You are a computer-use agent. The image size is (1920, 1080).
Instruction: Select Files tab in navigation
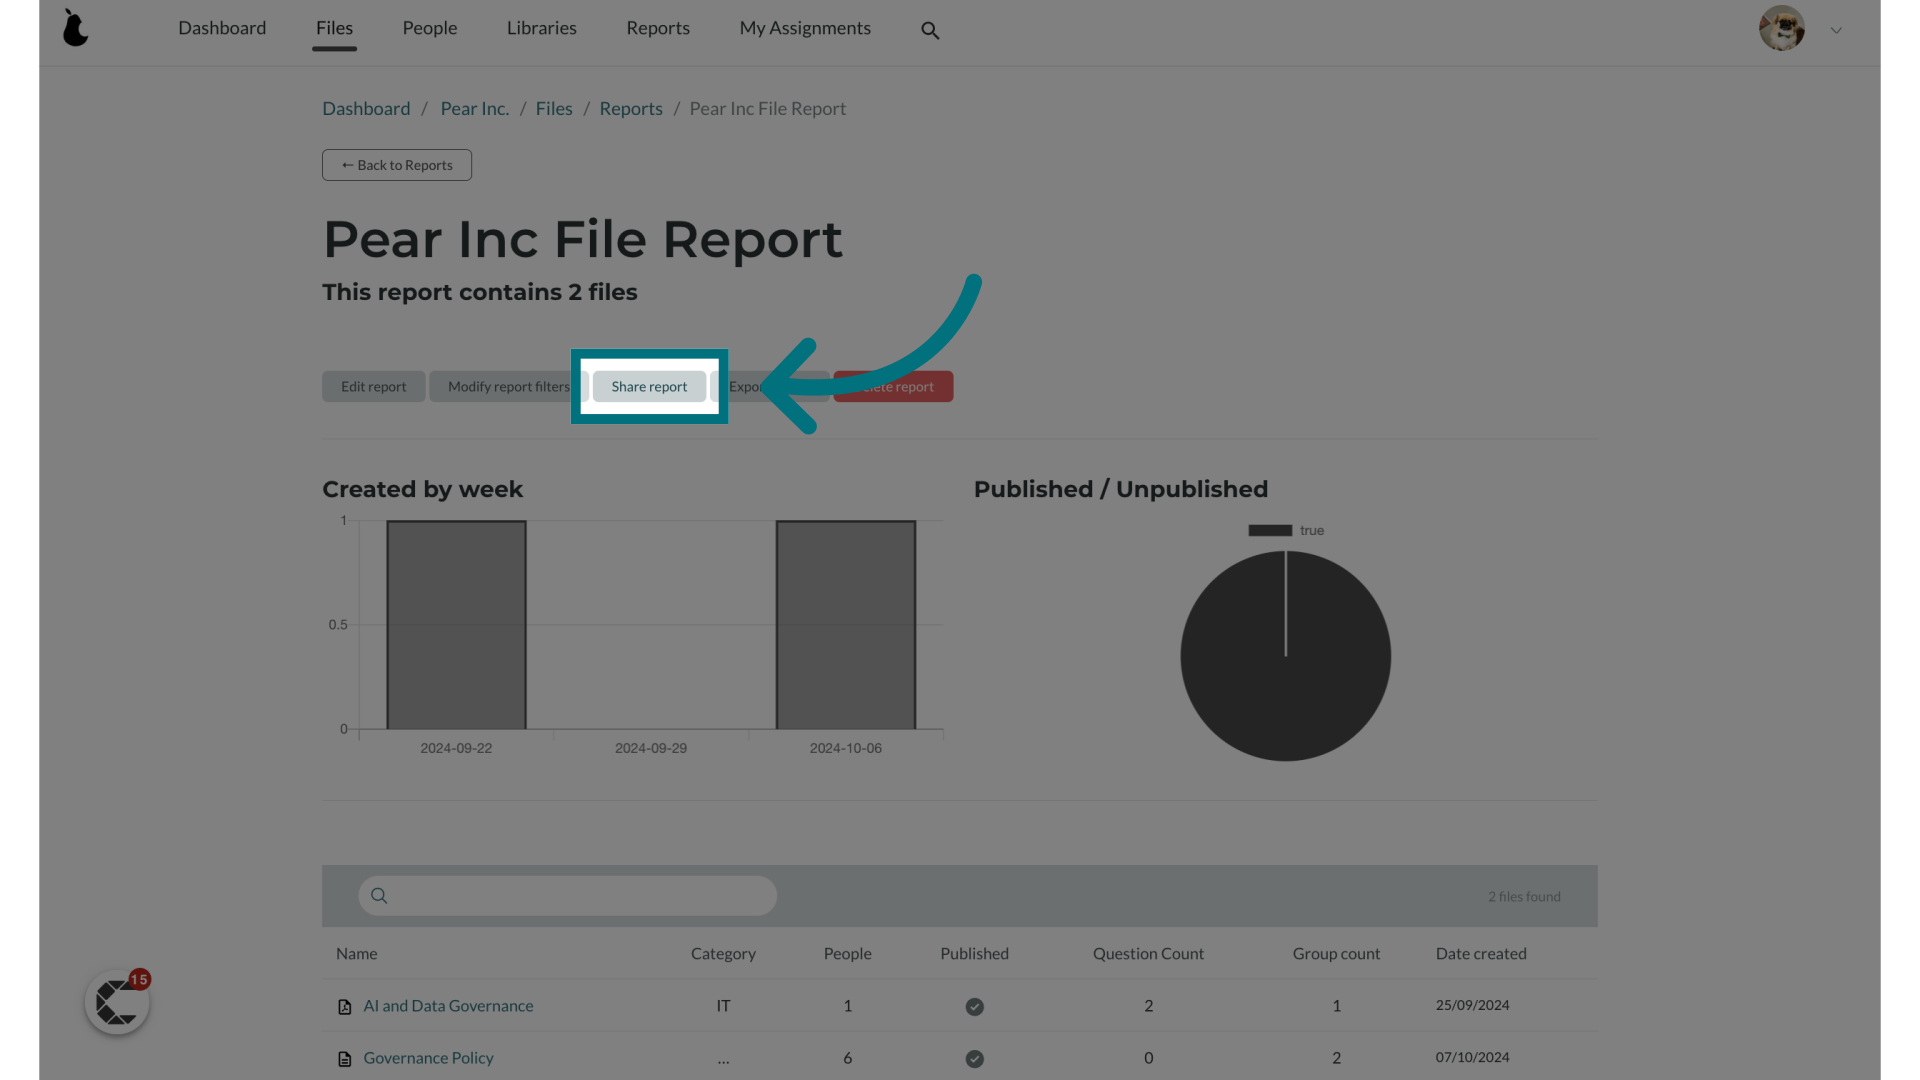tap(334, 28)
